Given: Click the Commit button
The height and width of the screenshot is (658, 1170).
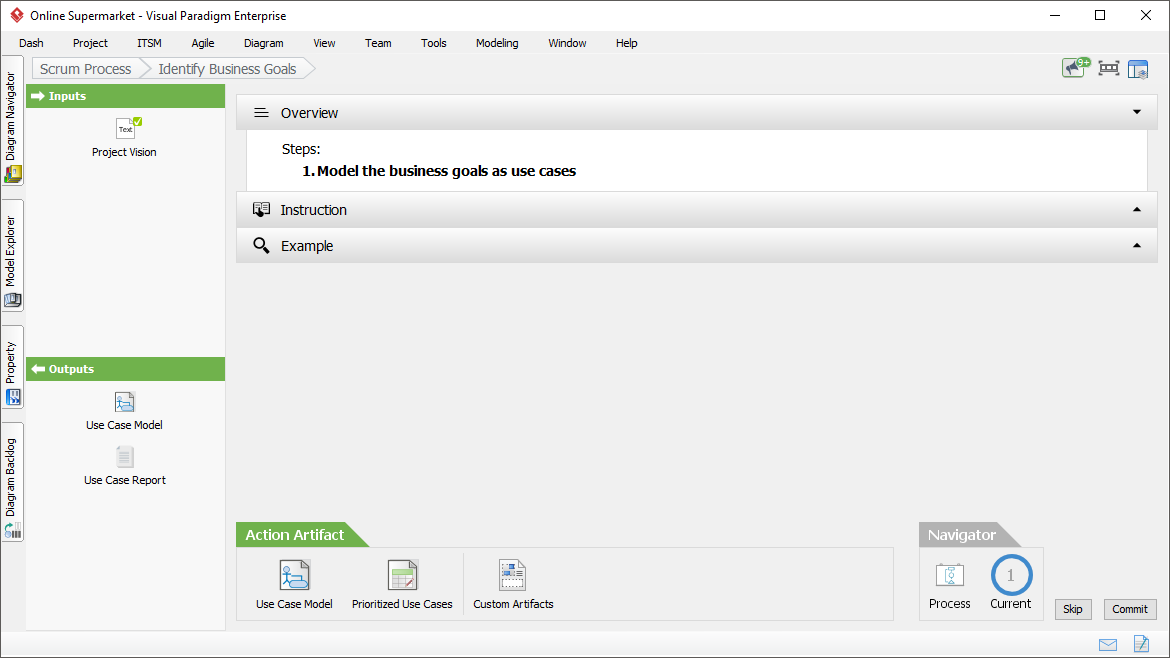Looking at the screenshot, I should 1130,609.
